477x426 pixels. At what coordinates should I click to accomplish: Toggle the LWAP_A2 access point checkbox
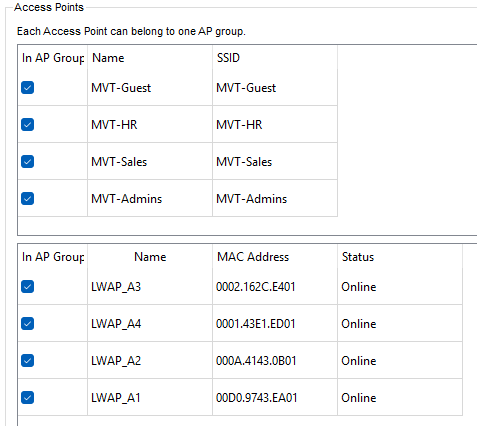coord(27,361)
